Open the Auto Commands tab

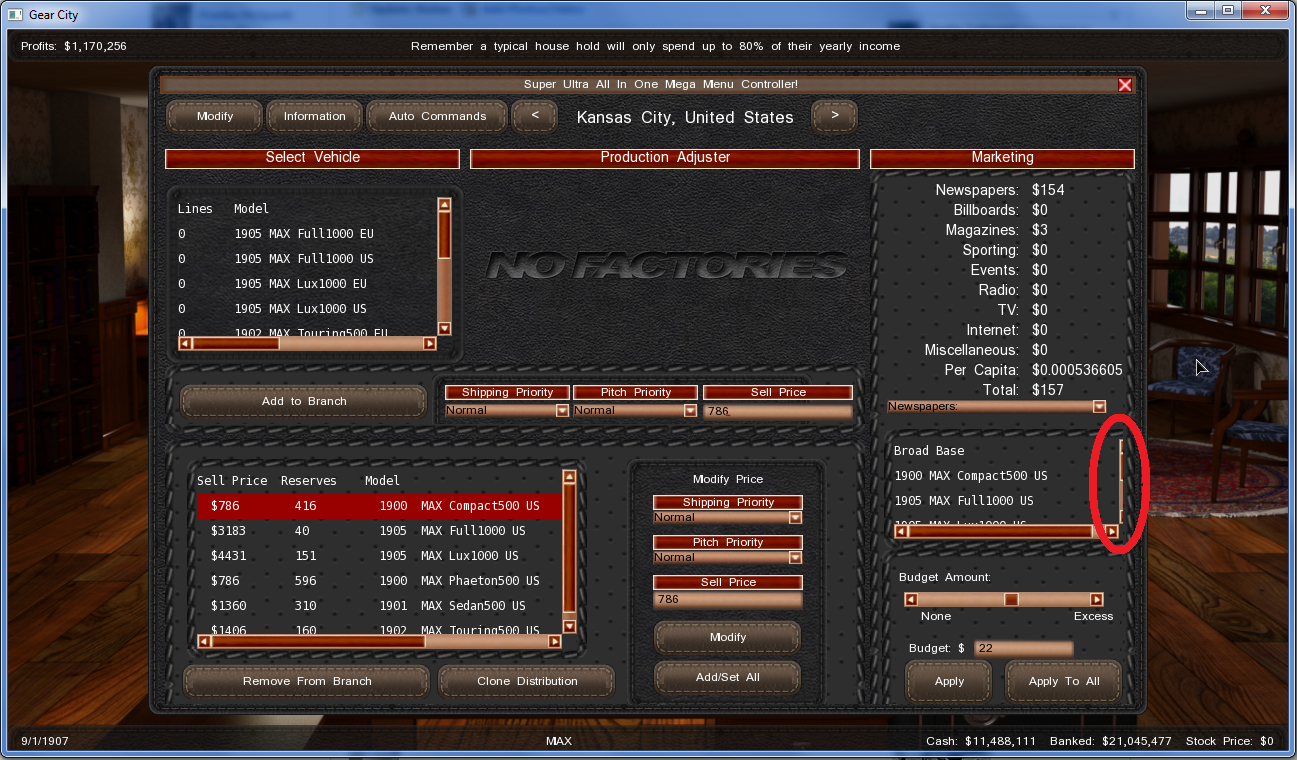(x=437, y=116)
